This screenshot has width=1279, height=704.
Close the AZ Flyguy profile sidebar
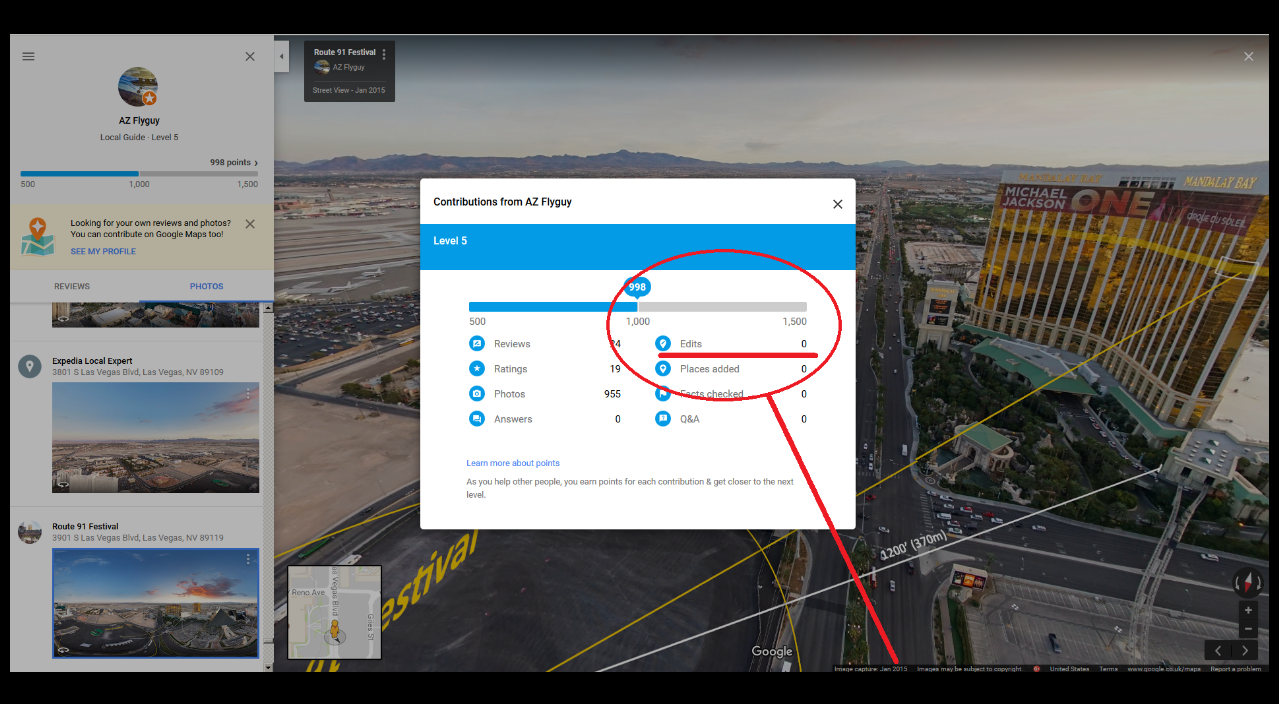coord(250,56)
